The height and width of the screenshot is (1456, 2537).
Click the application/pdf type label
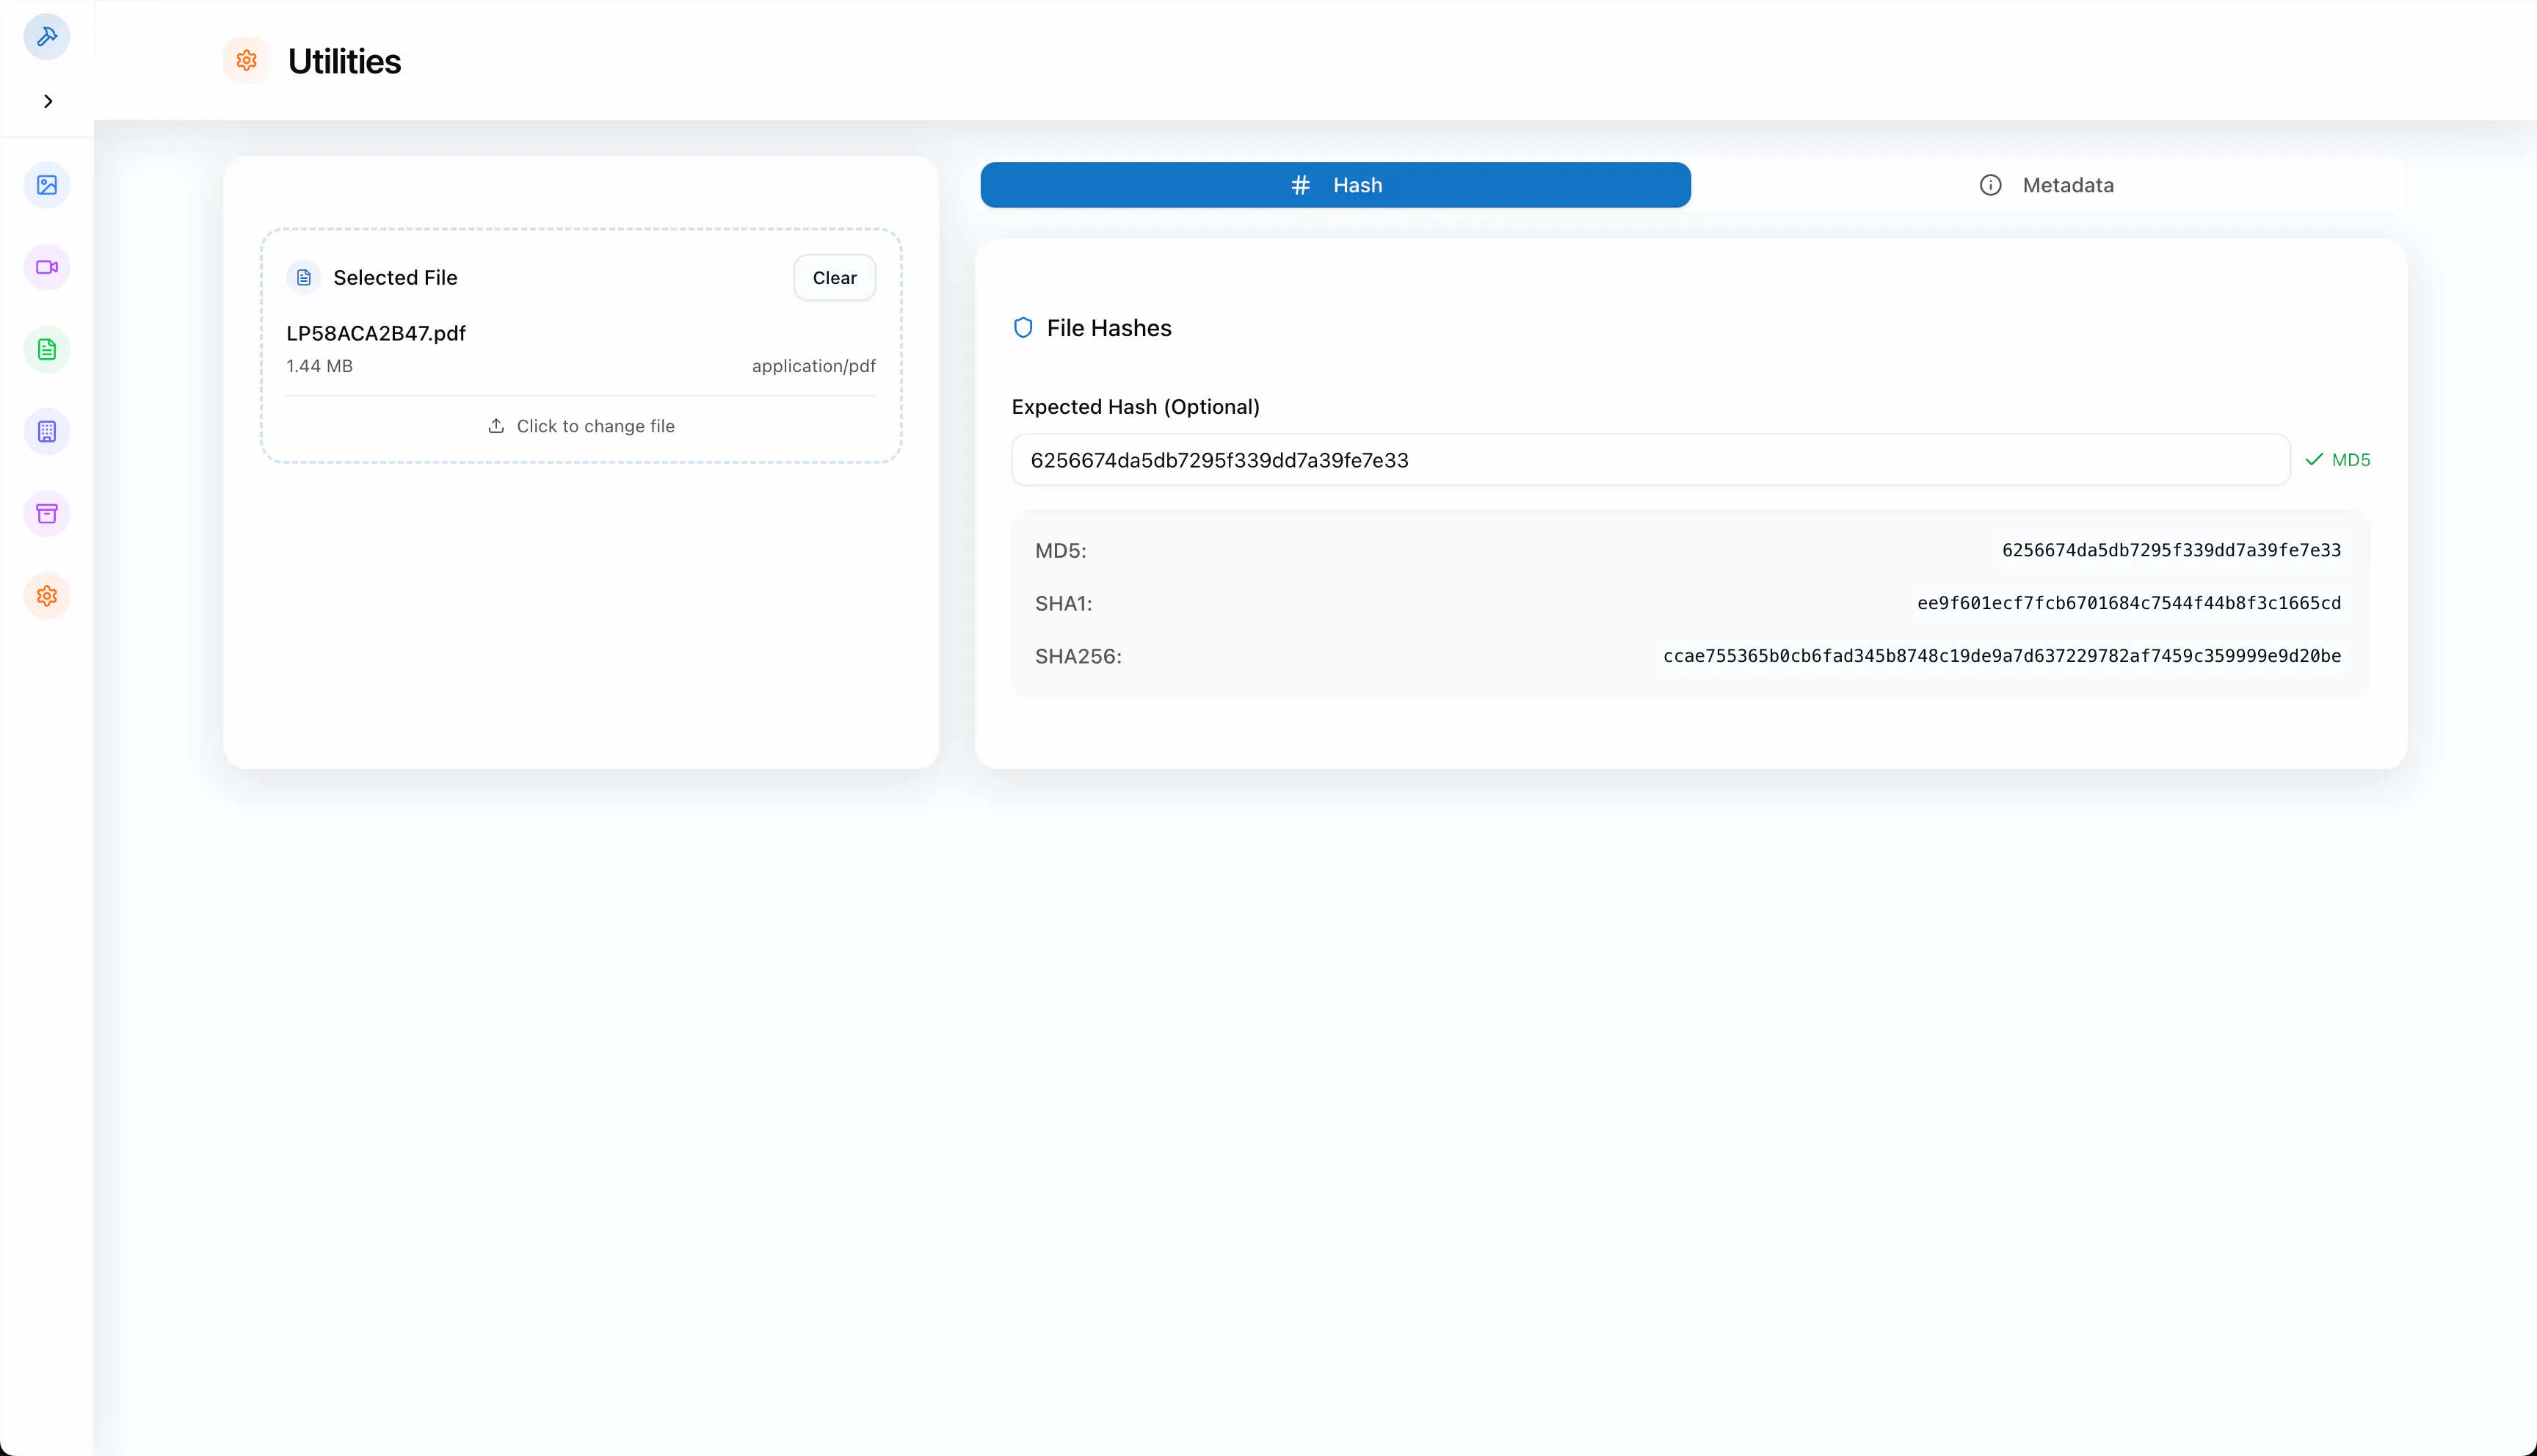coord(813,366)
